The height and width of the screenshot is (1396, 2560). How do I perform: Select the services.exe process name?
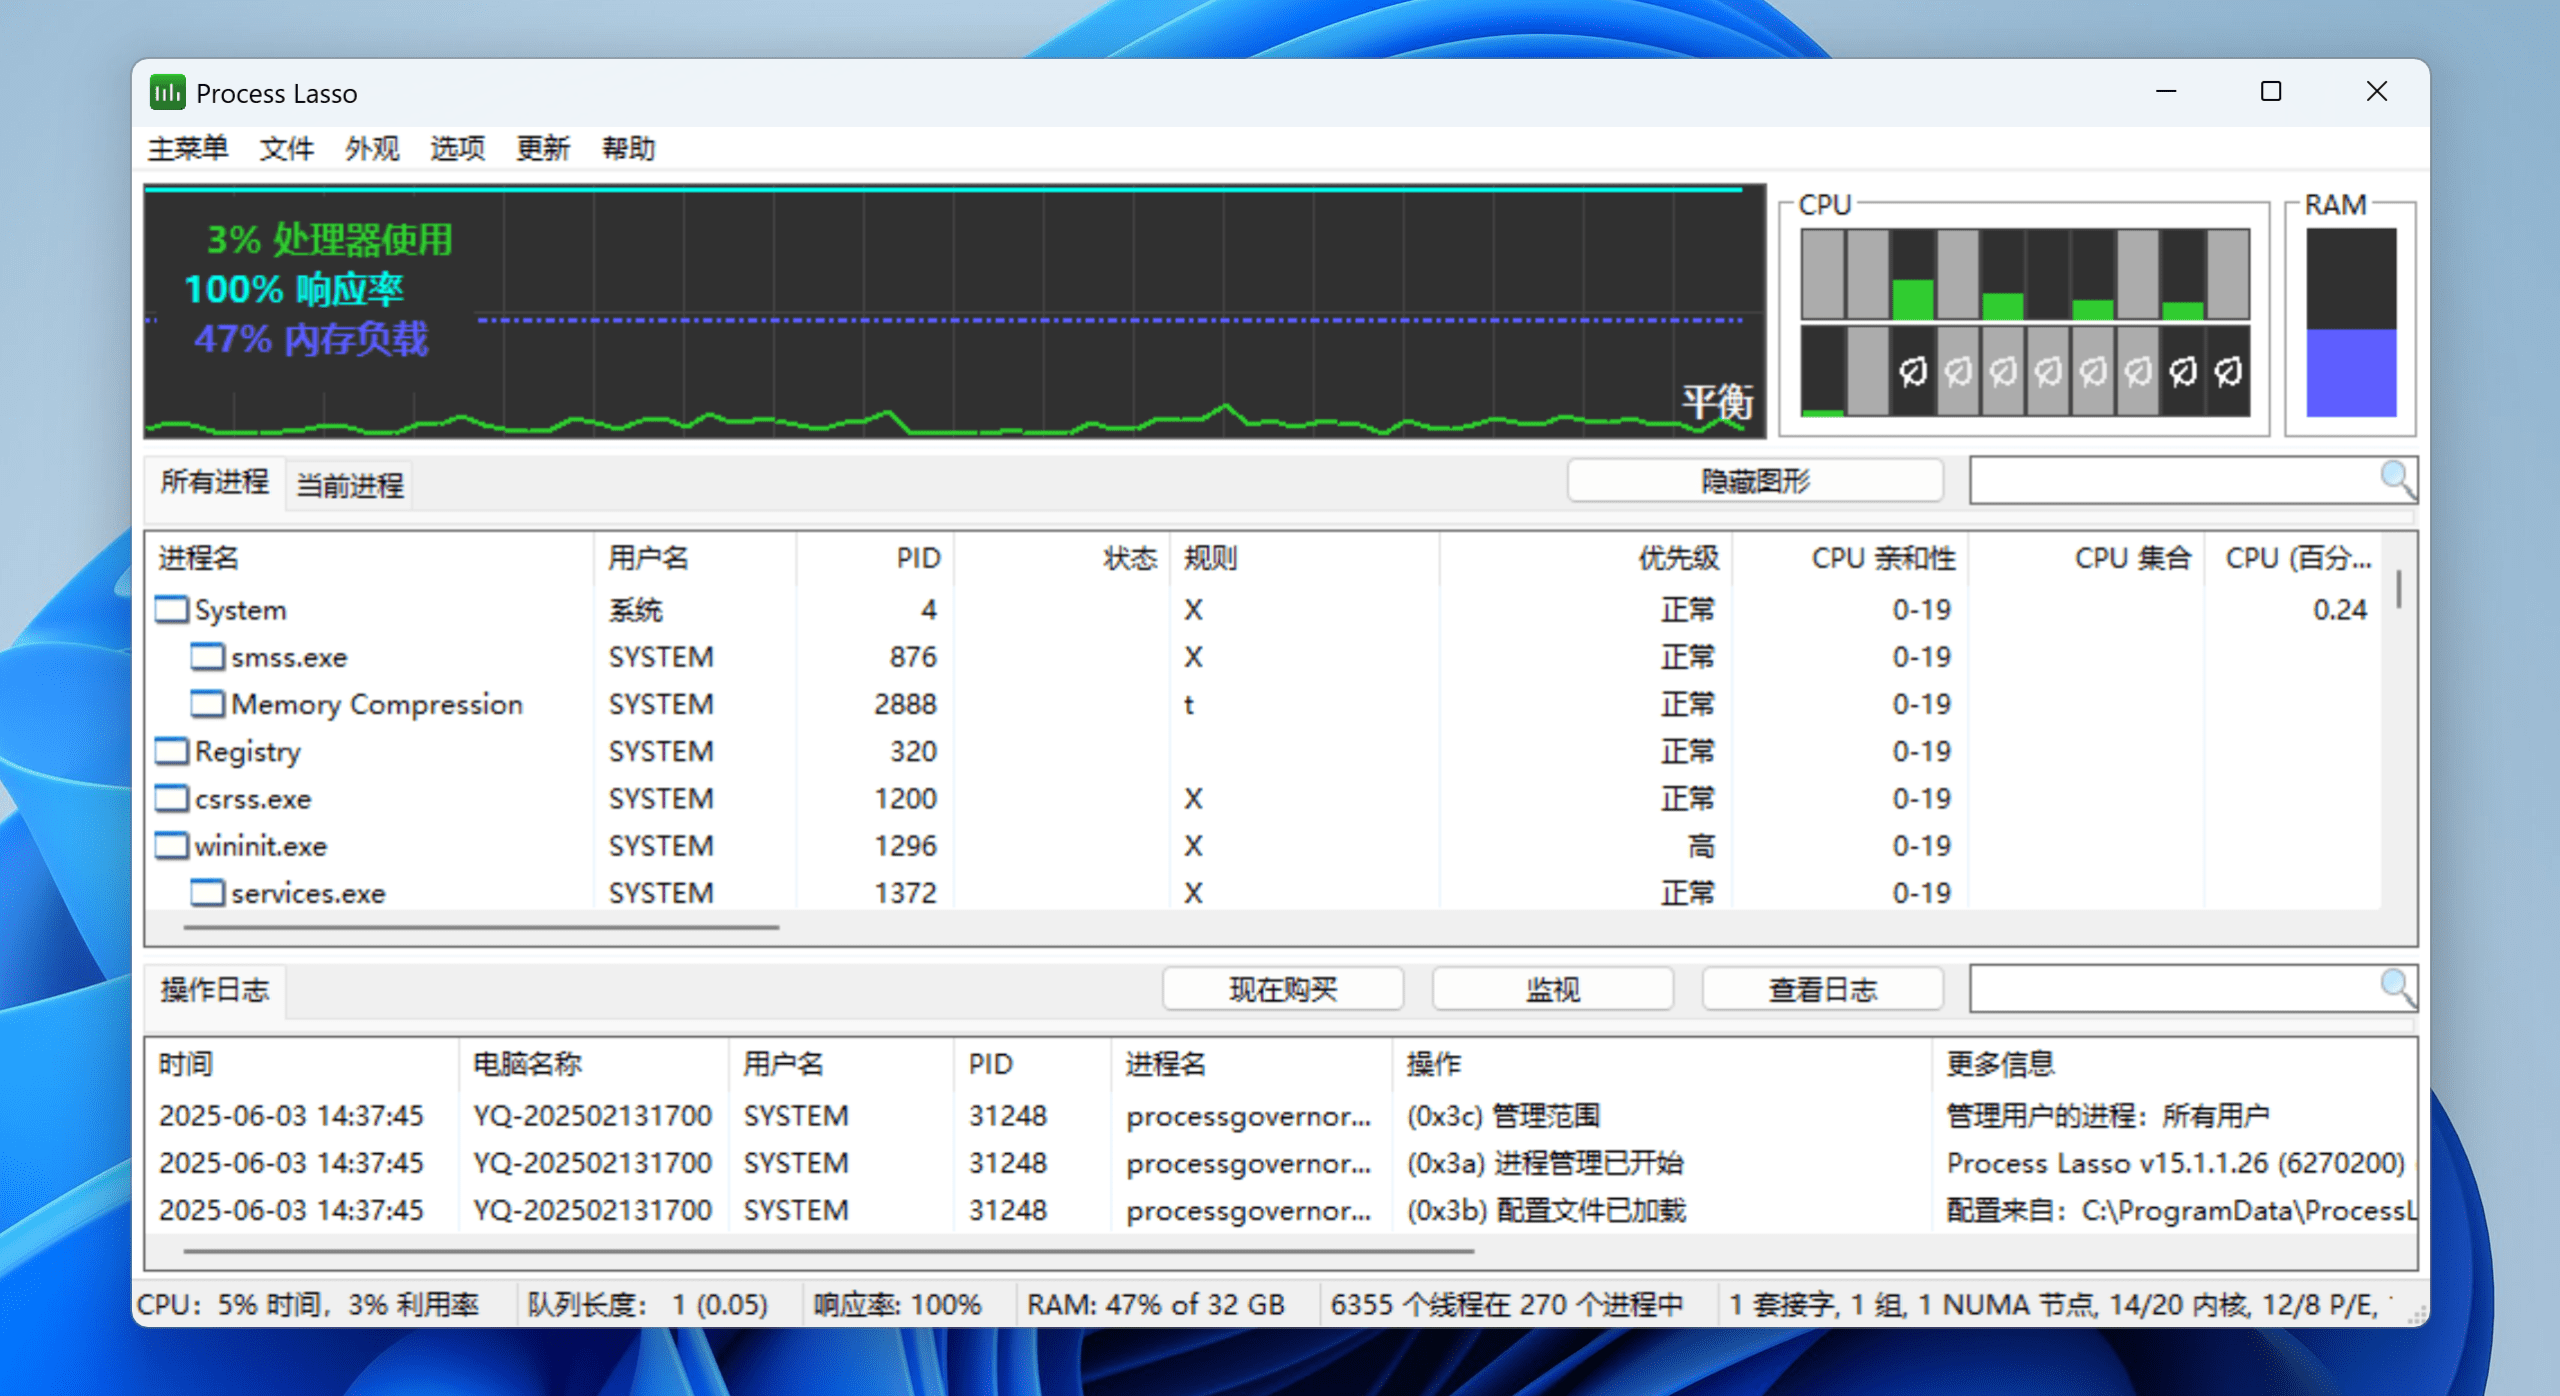[308, 893]
